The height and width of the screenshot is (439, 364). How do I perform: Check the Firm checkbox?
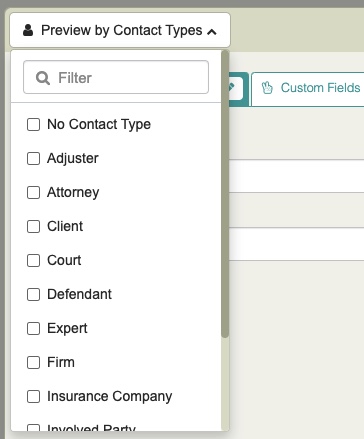tap(33, 362)
